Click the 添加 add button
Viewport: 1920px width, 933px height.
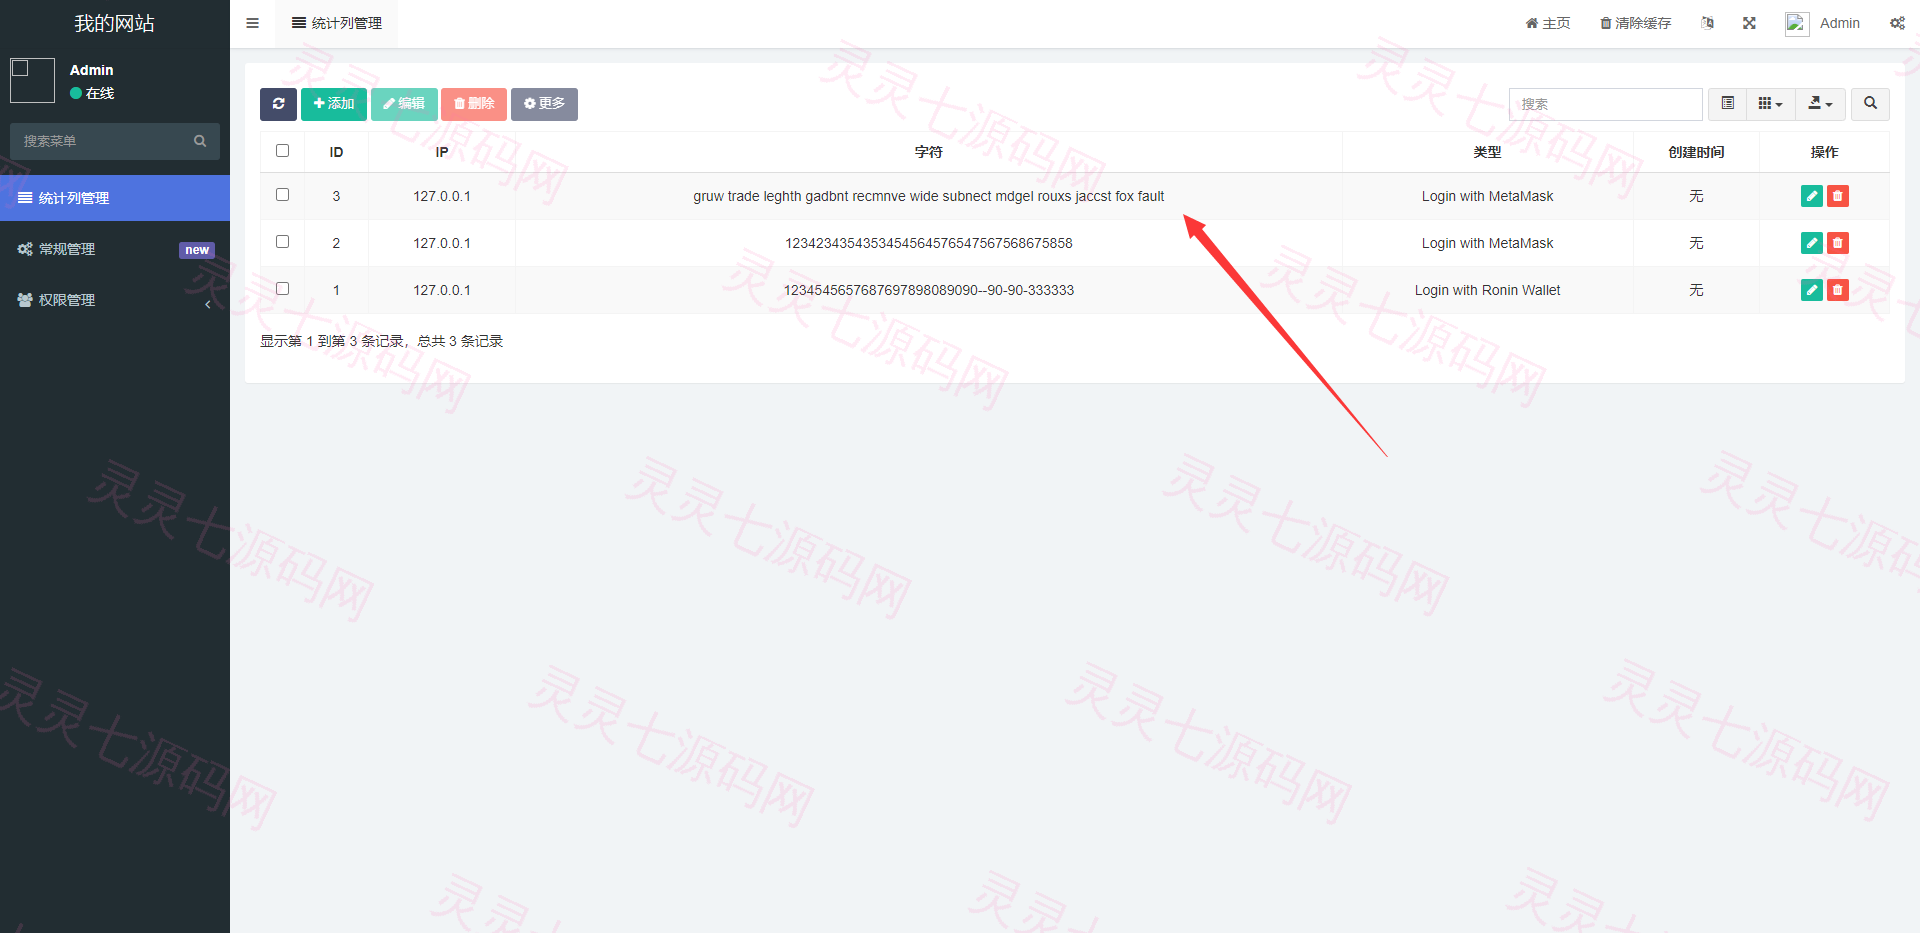[334, 104]
